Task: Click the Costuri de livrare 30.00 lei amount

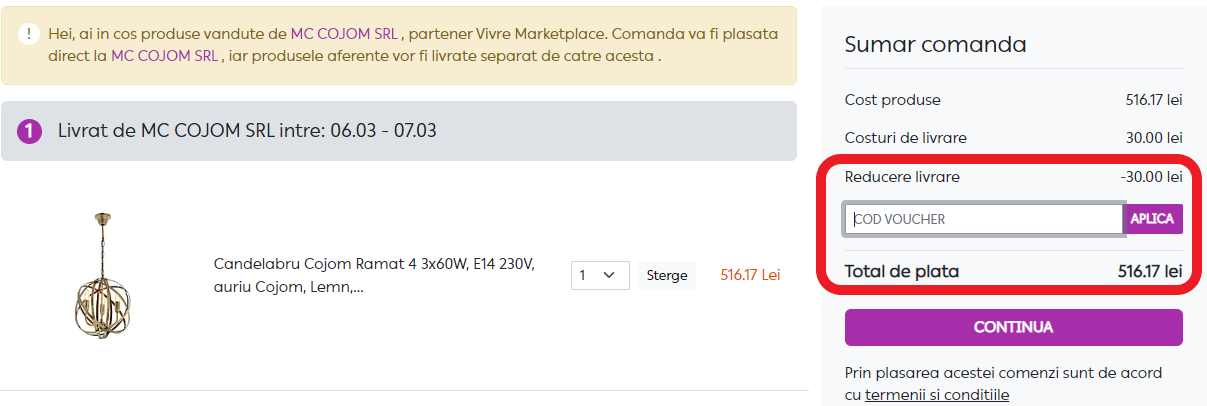Action: tap(1154, 138)
